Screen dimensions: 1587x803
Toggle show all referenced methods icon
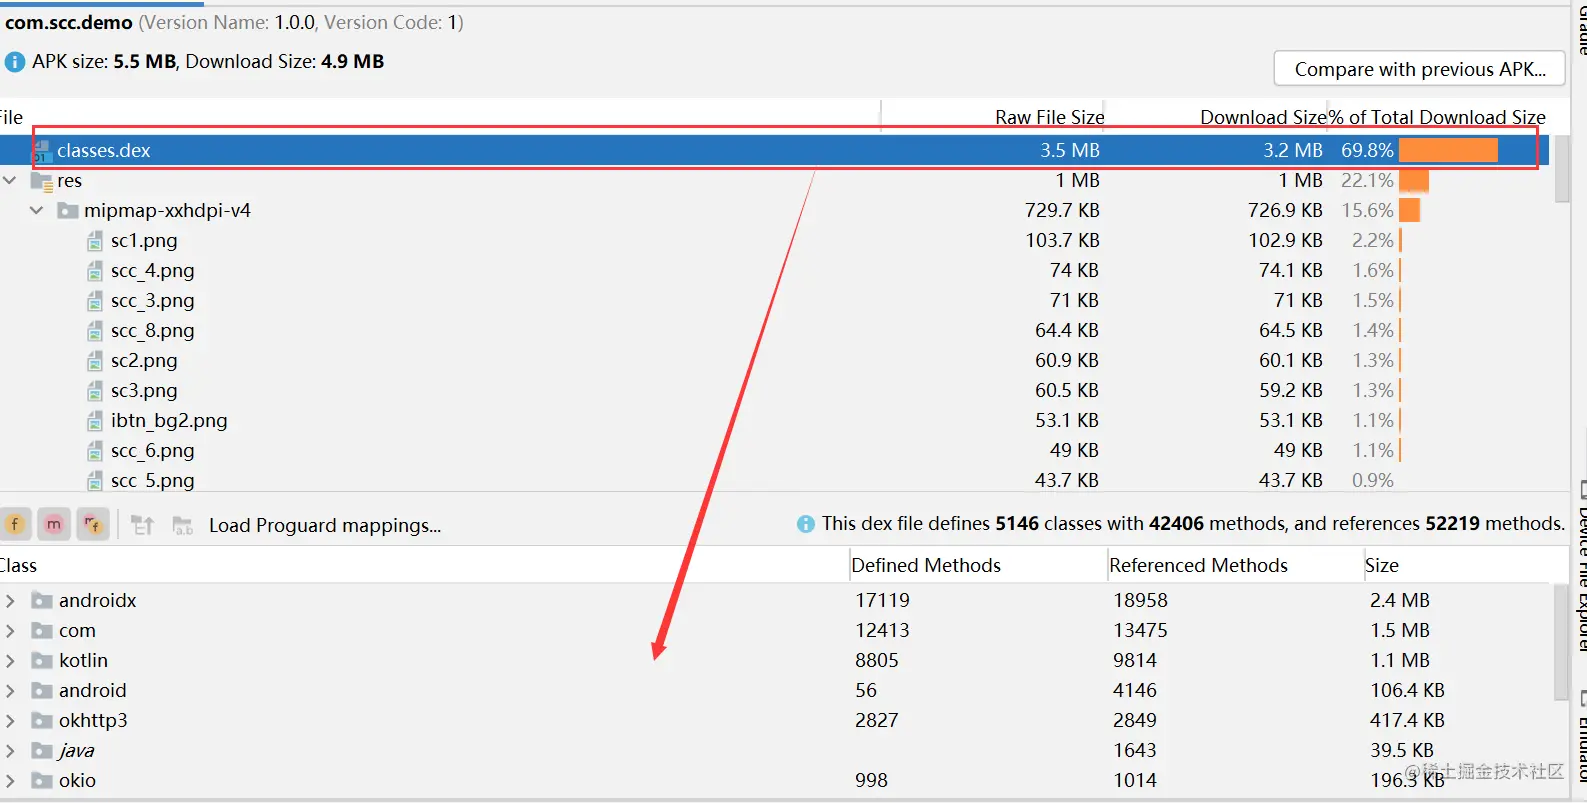pos(92,524)
